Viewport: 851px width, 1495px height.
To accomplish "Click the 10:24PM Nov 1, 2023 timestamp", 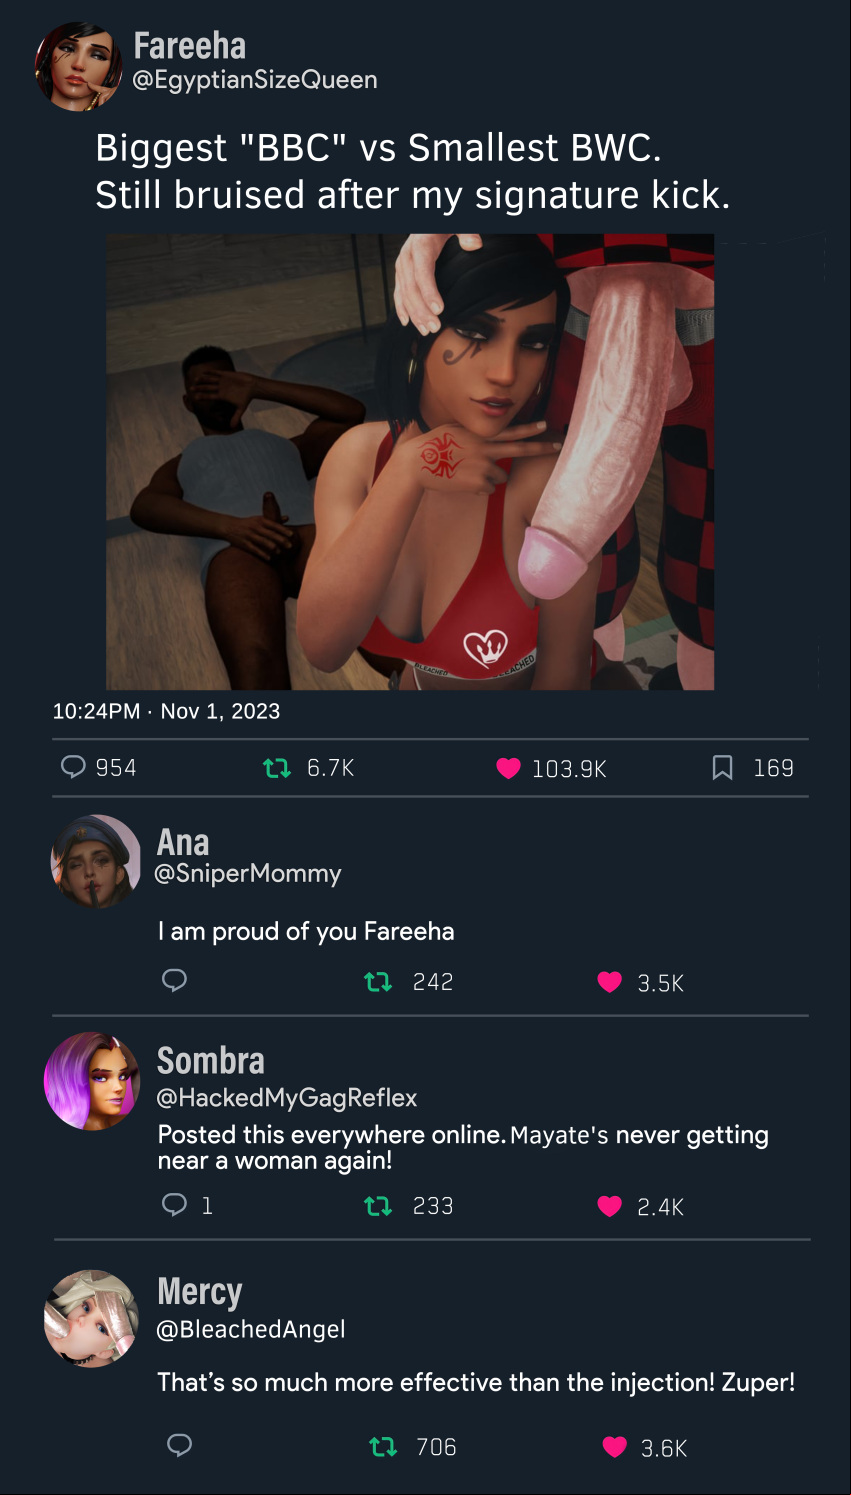I will click(x=166, y=711).
